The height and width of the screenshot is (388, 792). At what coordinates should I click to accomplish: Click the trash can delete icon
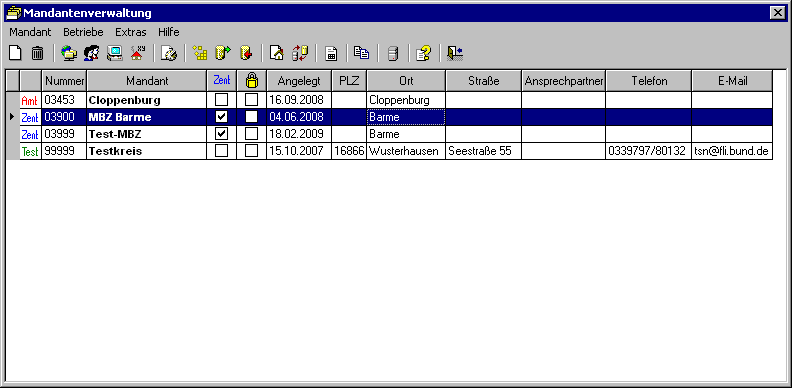38,53
